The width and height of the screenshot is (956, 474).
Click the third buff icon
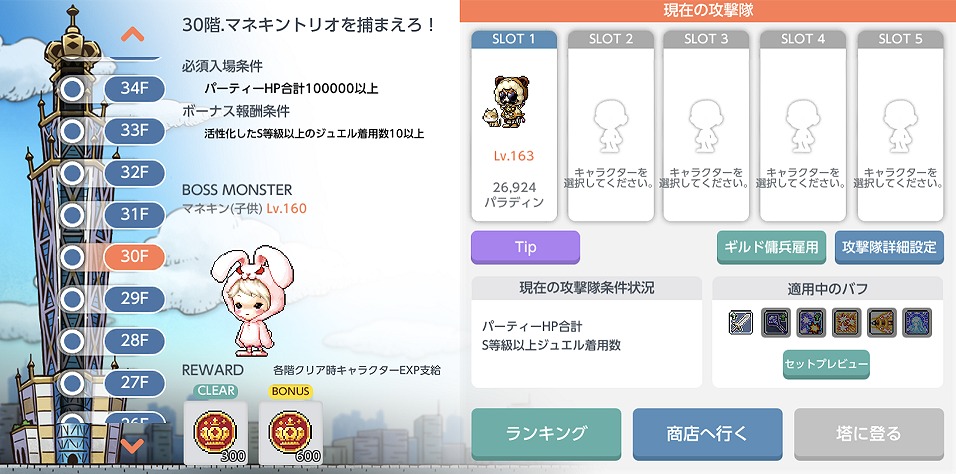point(811,322)
